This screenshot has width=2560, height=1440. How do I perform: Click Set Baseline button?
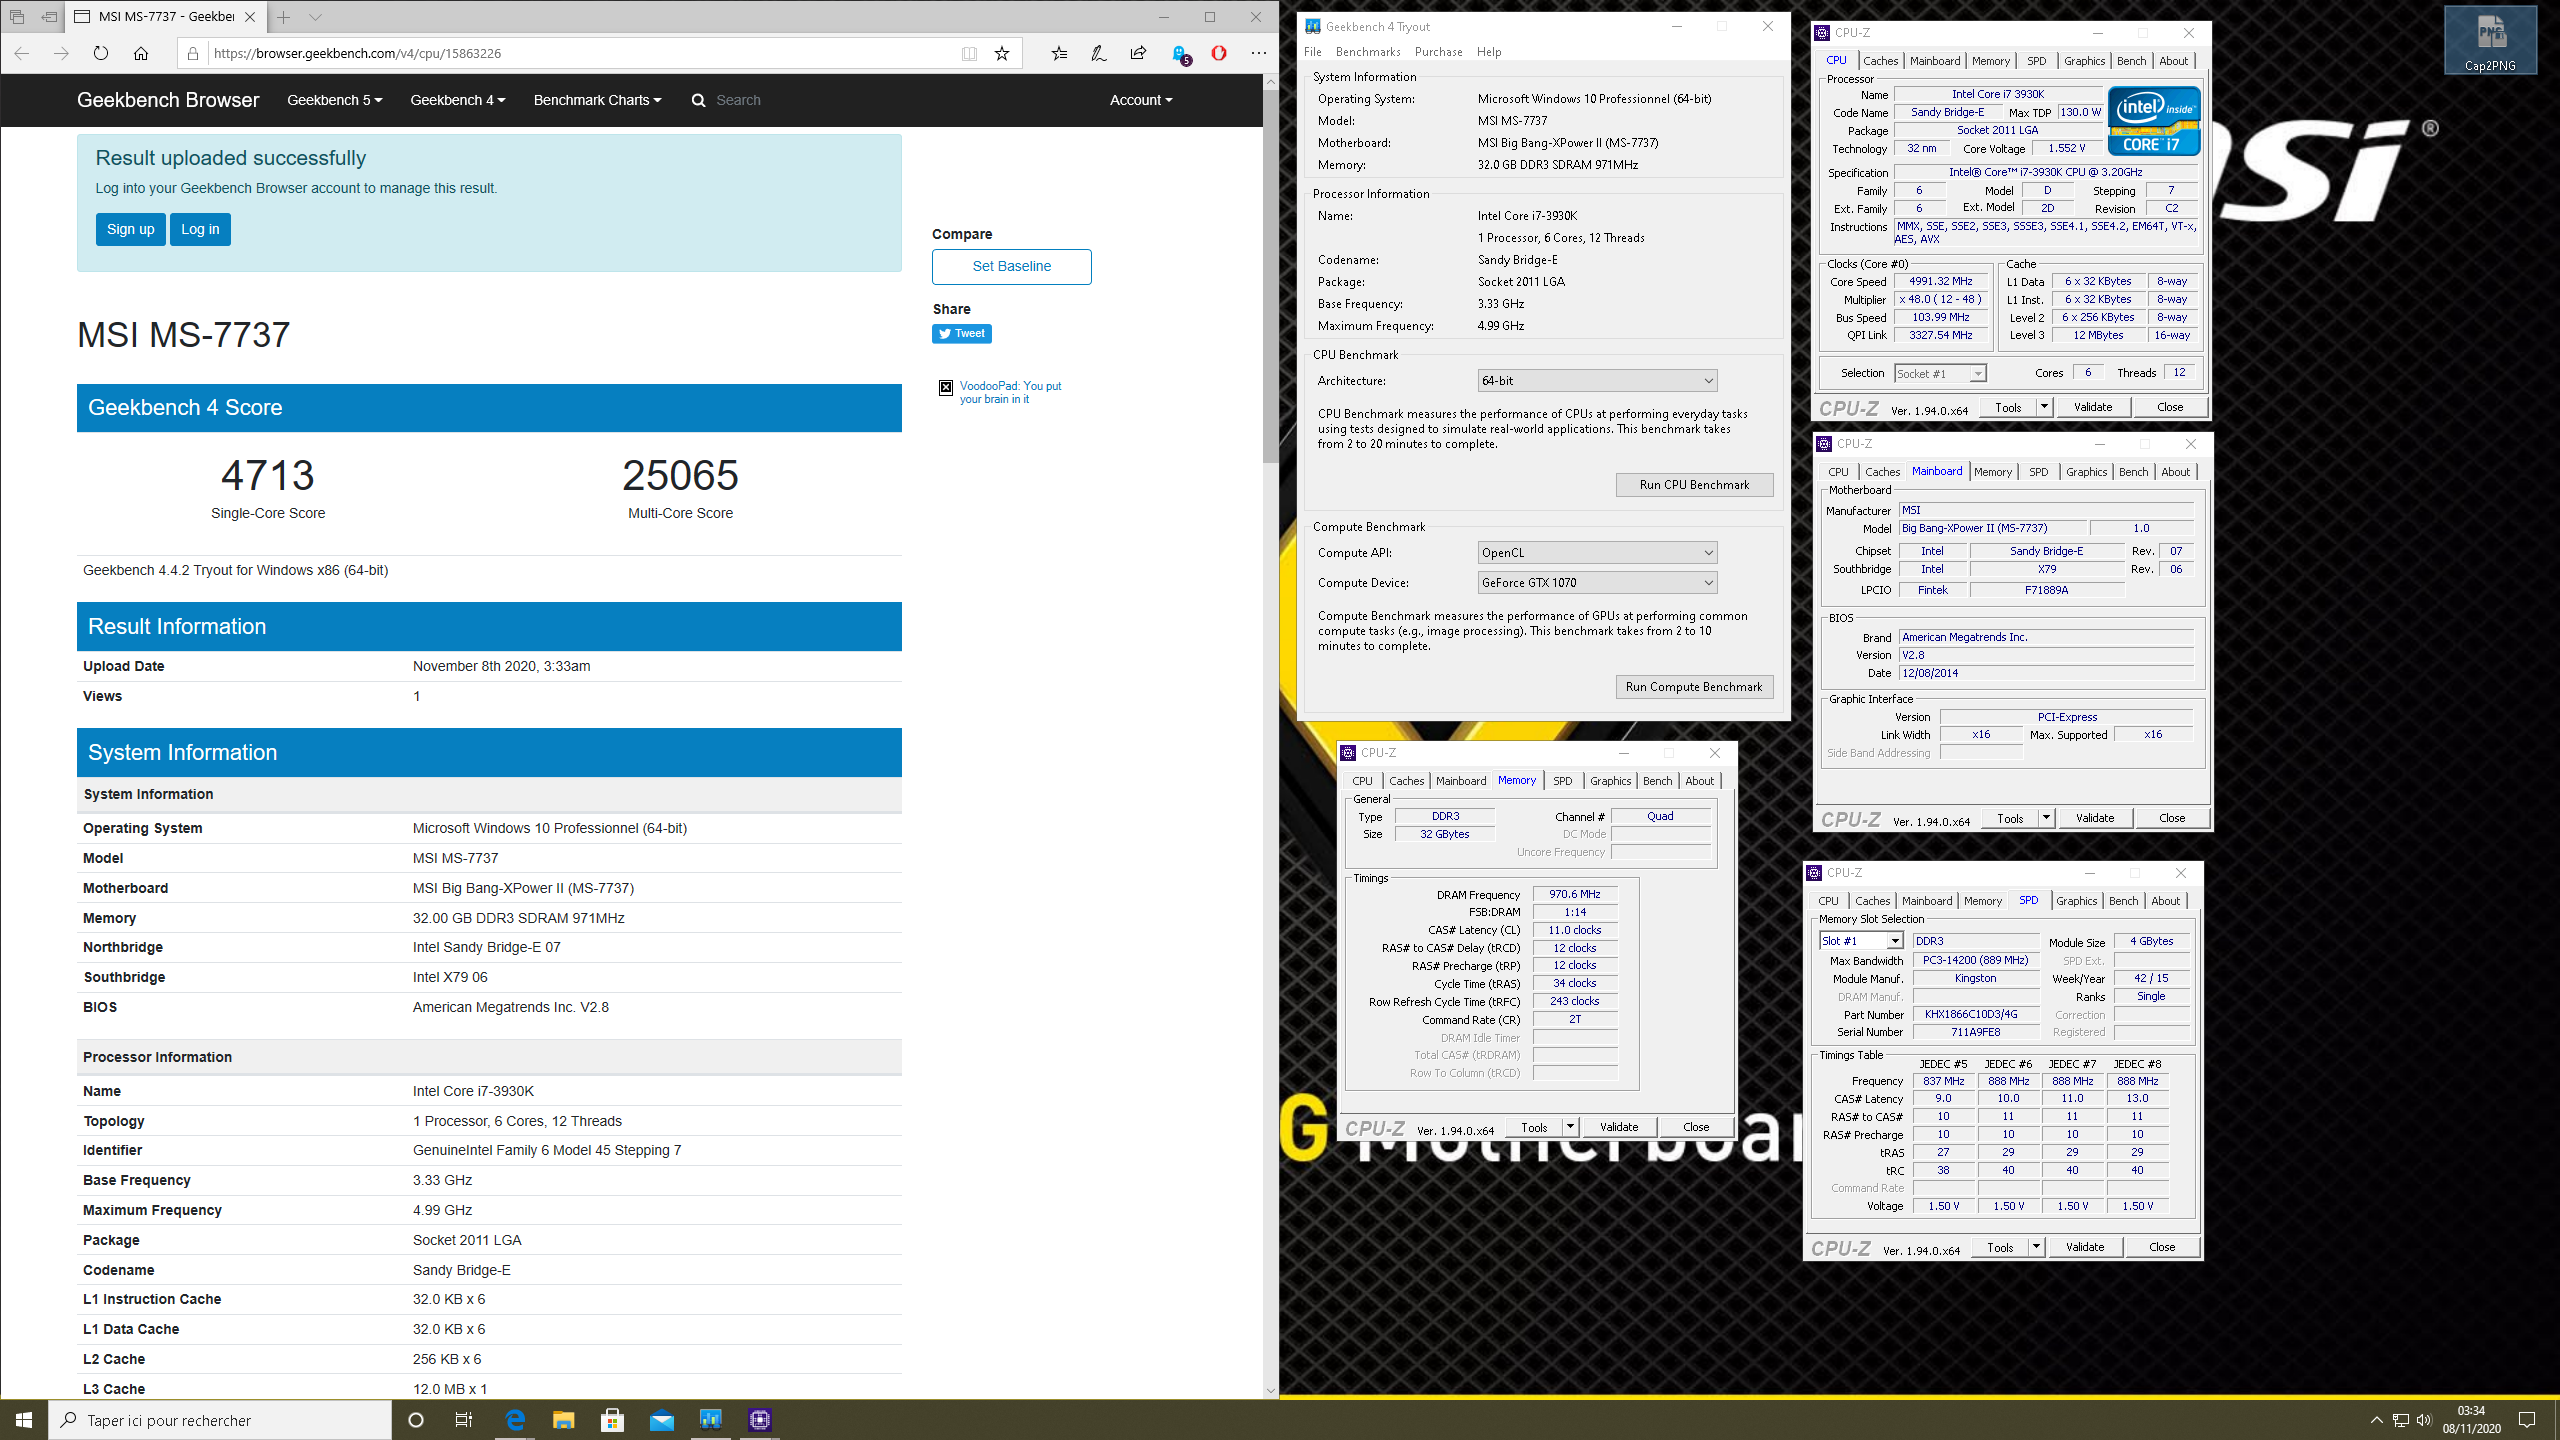coord(1011,267)
